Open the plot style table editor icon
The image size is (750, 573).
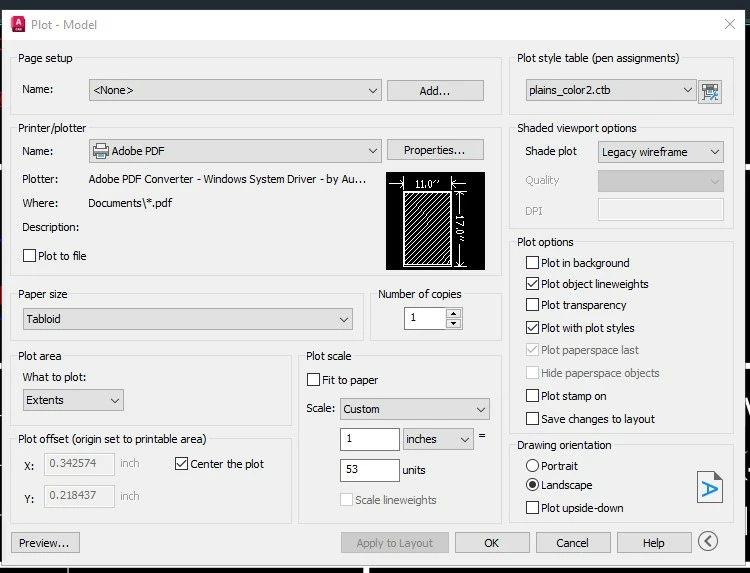710,91
